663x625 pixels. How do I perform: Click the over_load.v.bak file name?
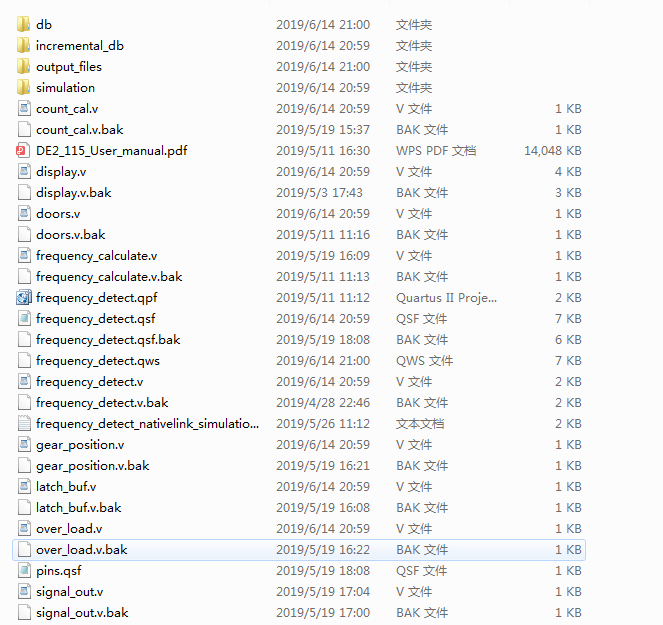(x=82, y=550)
